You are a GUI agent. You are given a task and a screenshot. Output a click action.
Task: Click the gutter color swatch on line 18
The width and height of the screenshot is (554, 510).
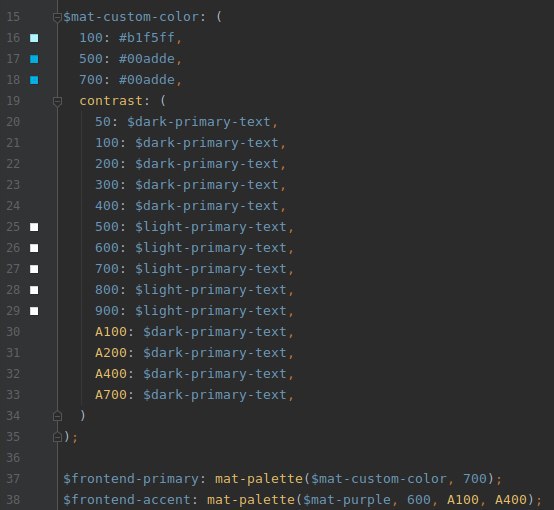[x=34, y=80]
